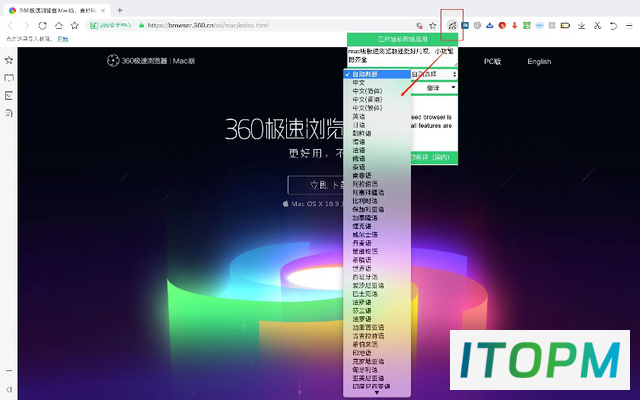640x400 pixels.
Task: Select 保加利亚语 in the language list
Action: click(377, 209)
